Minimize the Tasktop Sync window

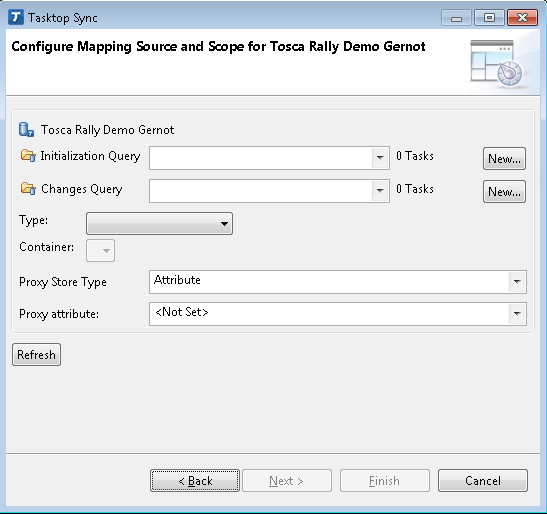(456, 18)
